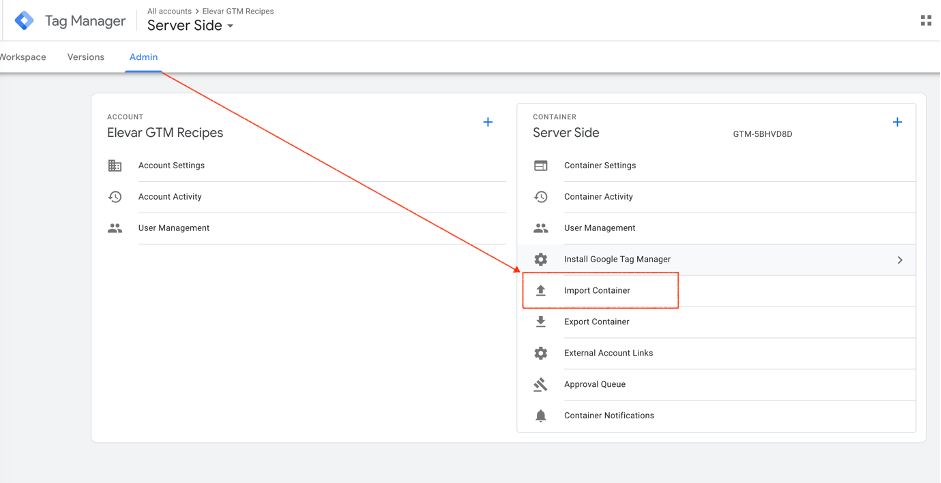Click the Google Tag Manager logo

pos(24,20)
